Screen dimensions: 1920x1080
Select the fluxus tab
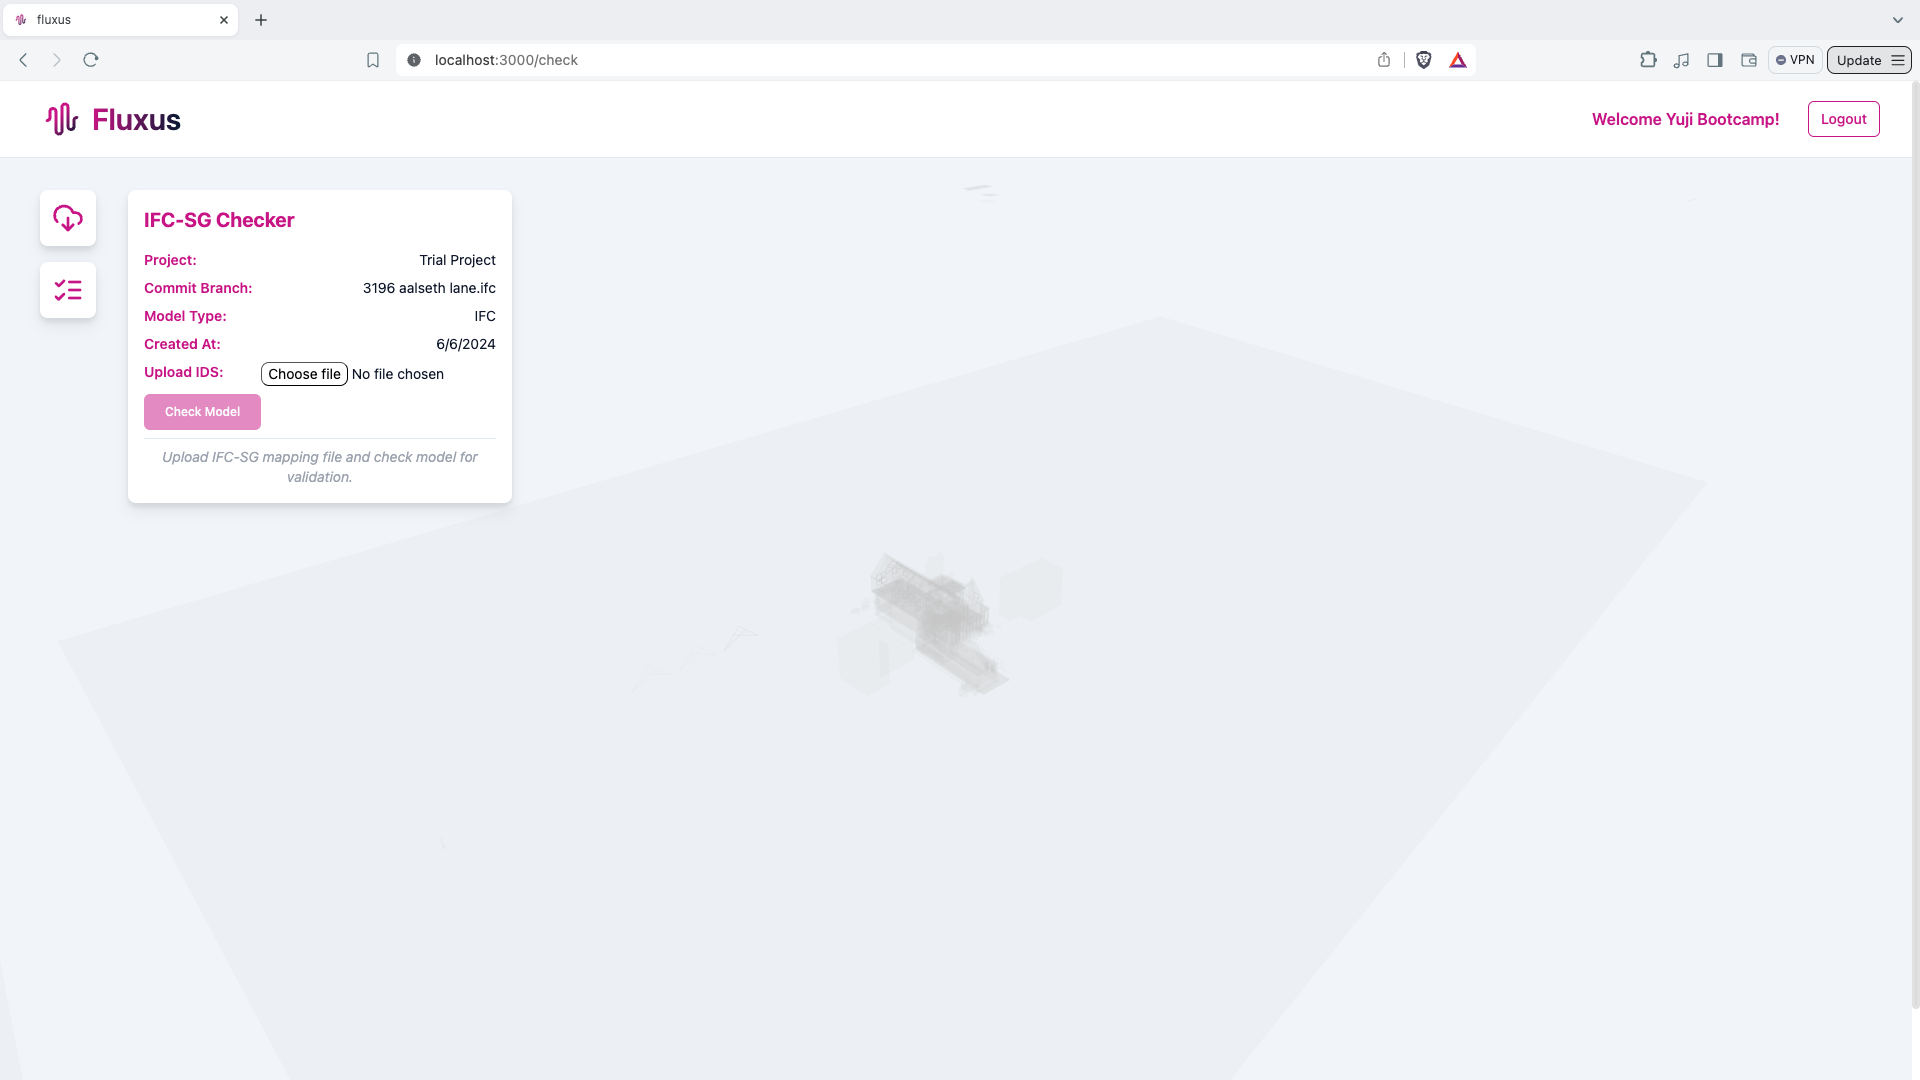110,20
